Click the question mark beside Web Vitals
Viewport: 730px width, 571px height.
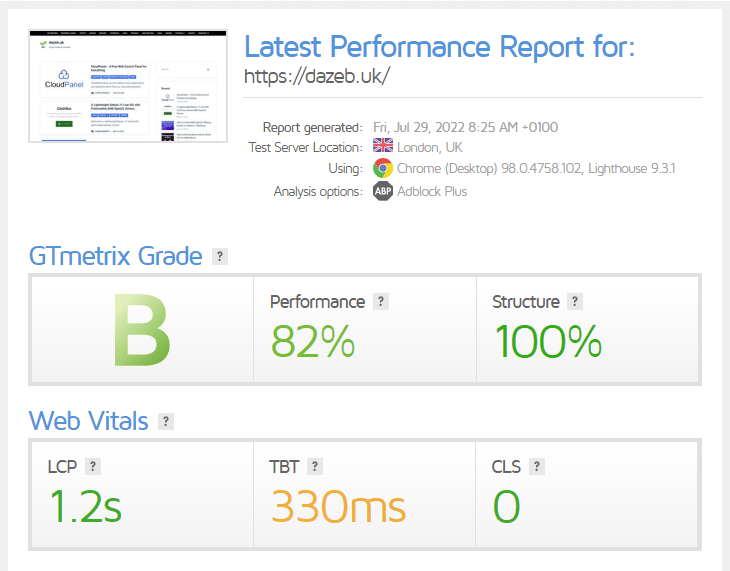166,422
